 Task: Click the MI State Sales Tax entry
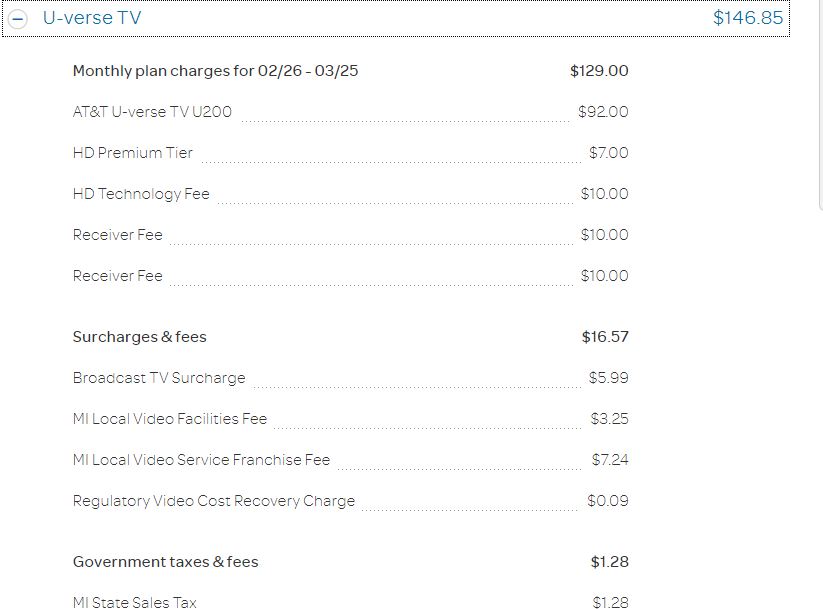[134, 602]
